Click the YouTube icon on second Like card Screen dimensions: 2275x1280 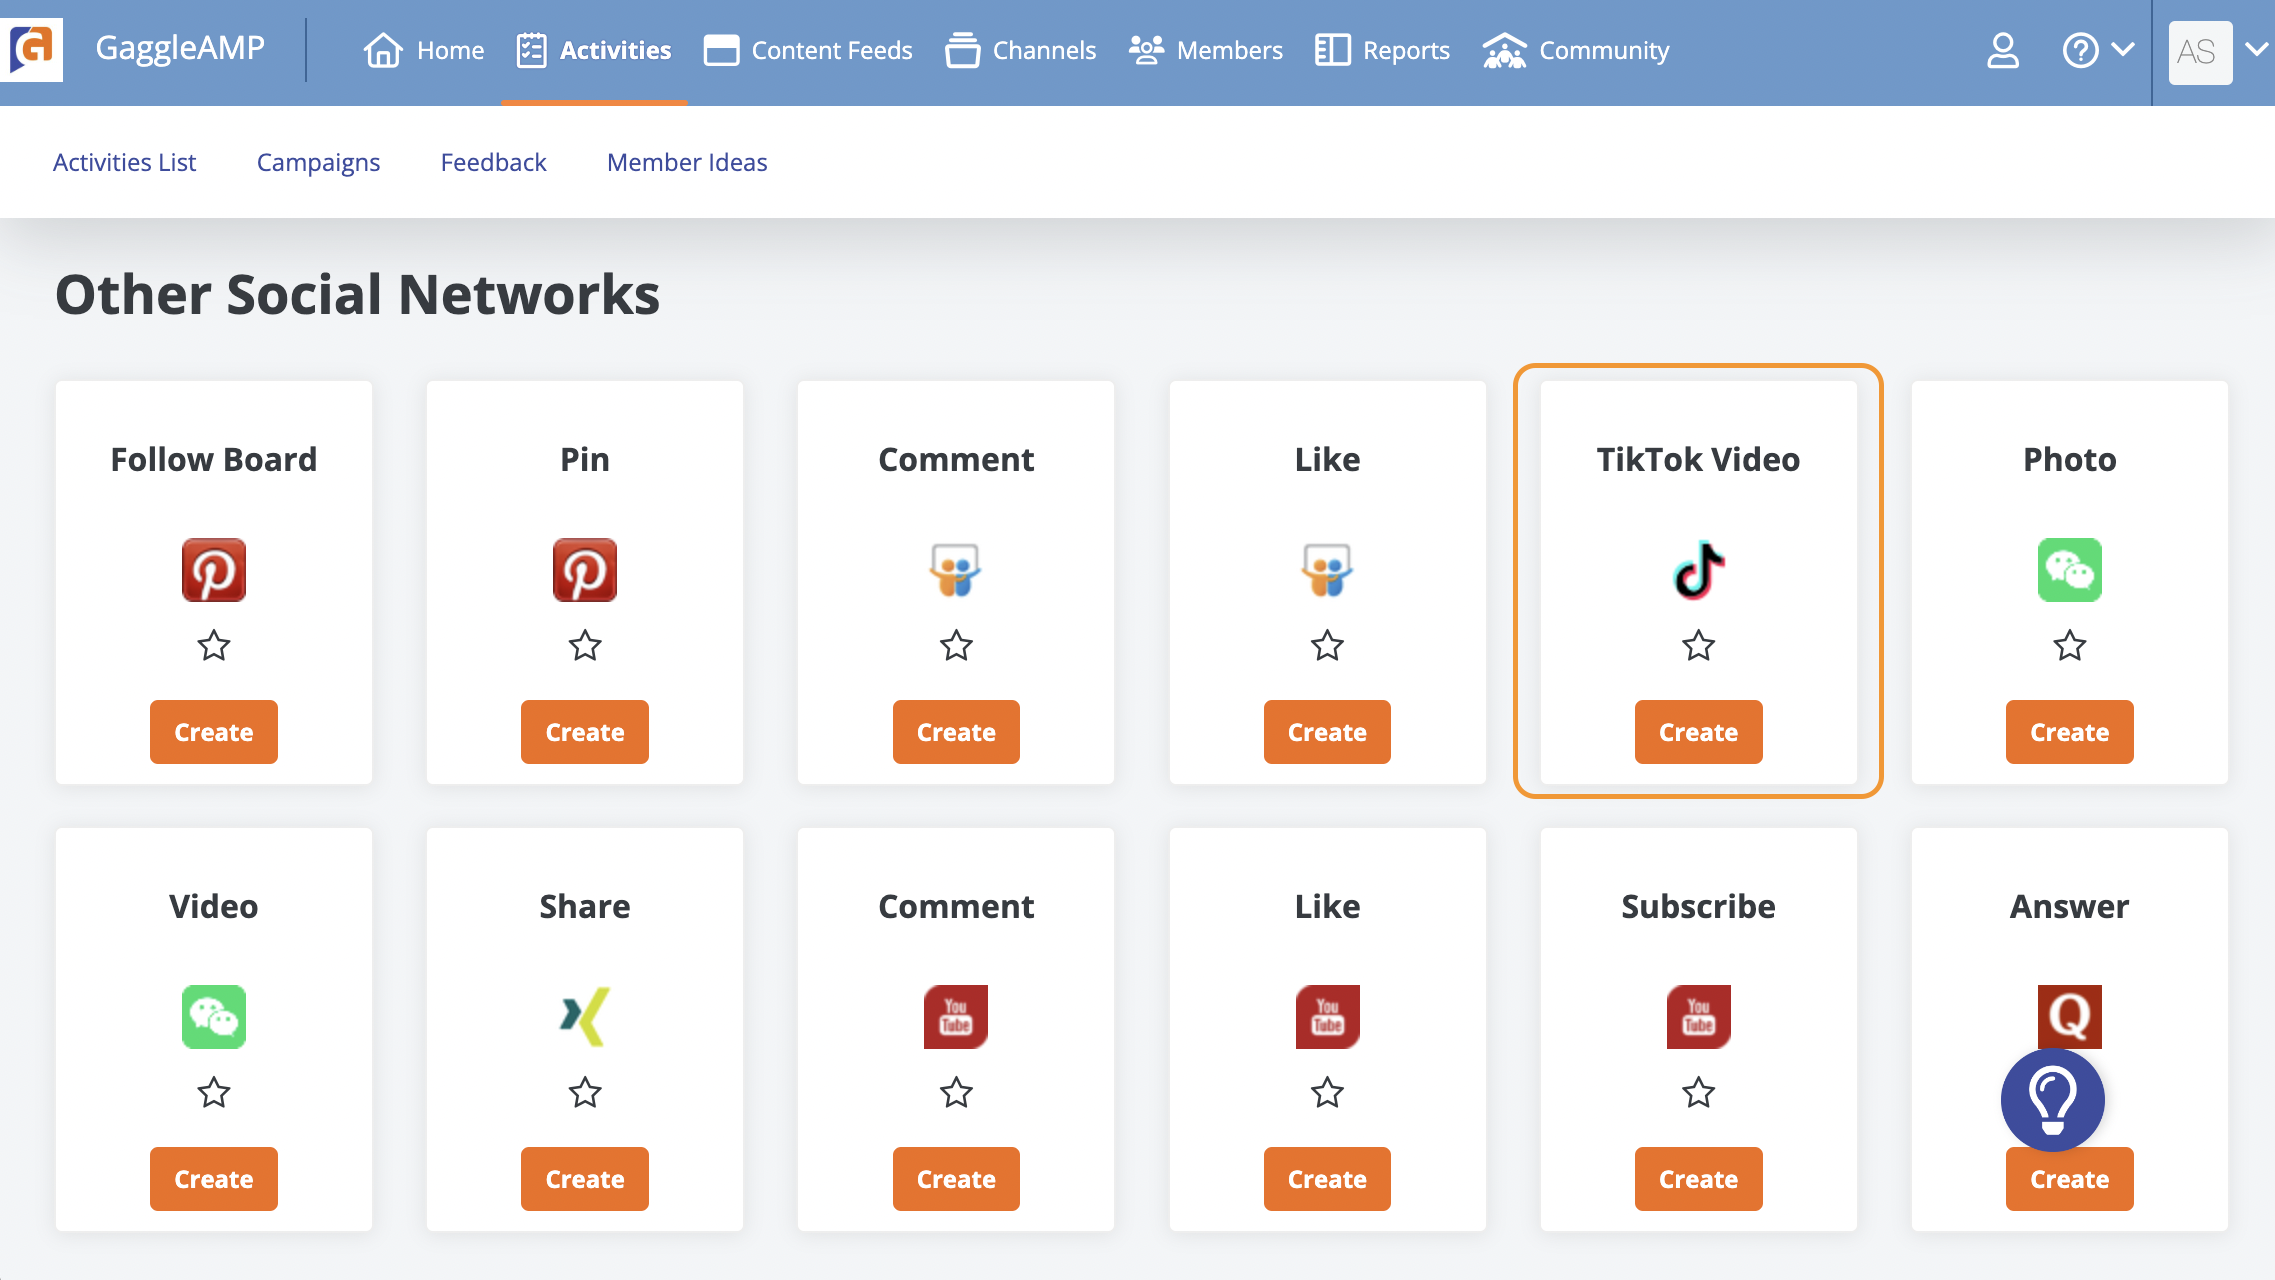click(1327, 1017)
